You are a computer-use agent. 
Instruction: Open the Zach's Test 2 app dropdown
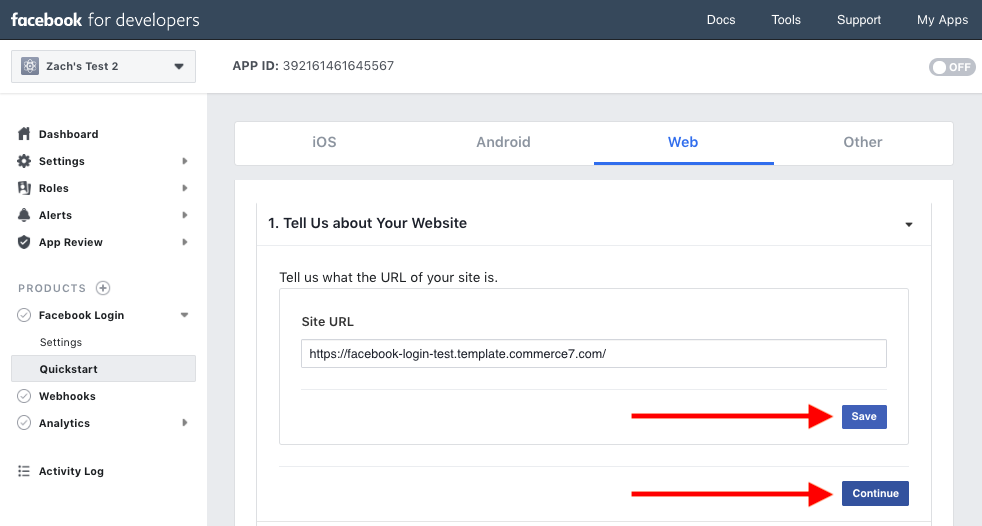(x=103, y=66)
